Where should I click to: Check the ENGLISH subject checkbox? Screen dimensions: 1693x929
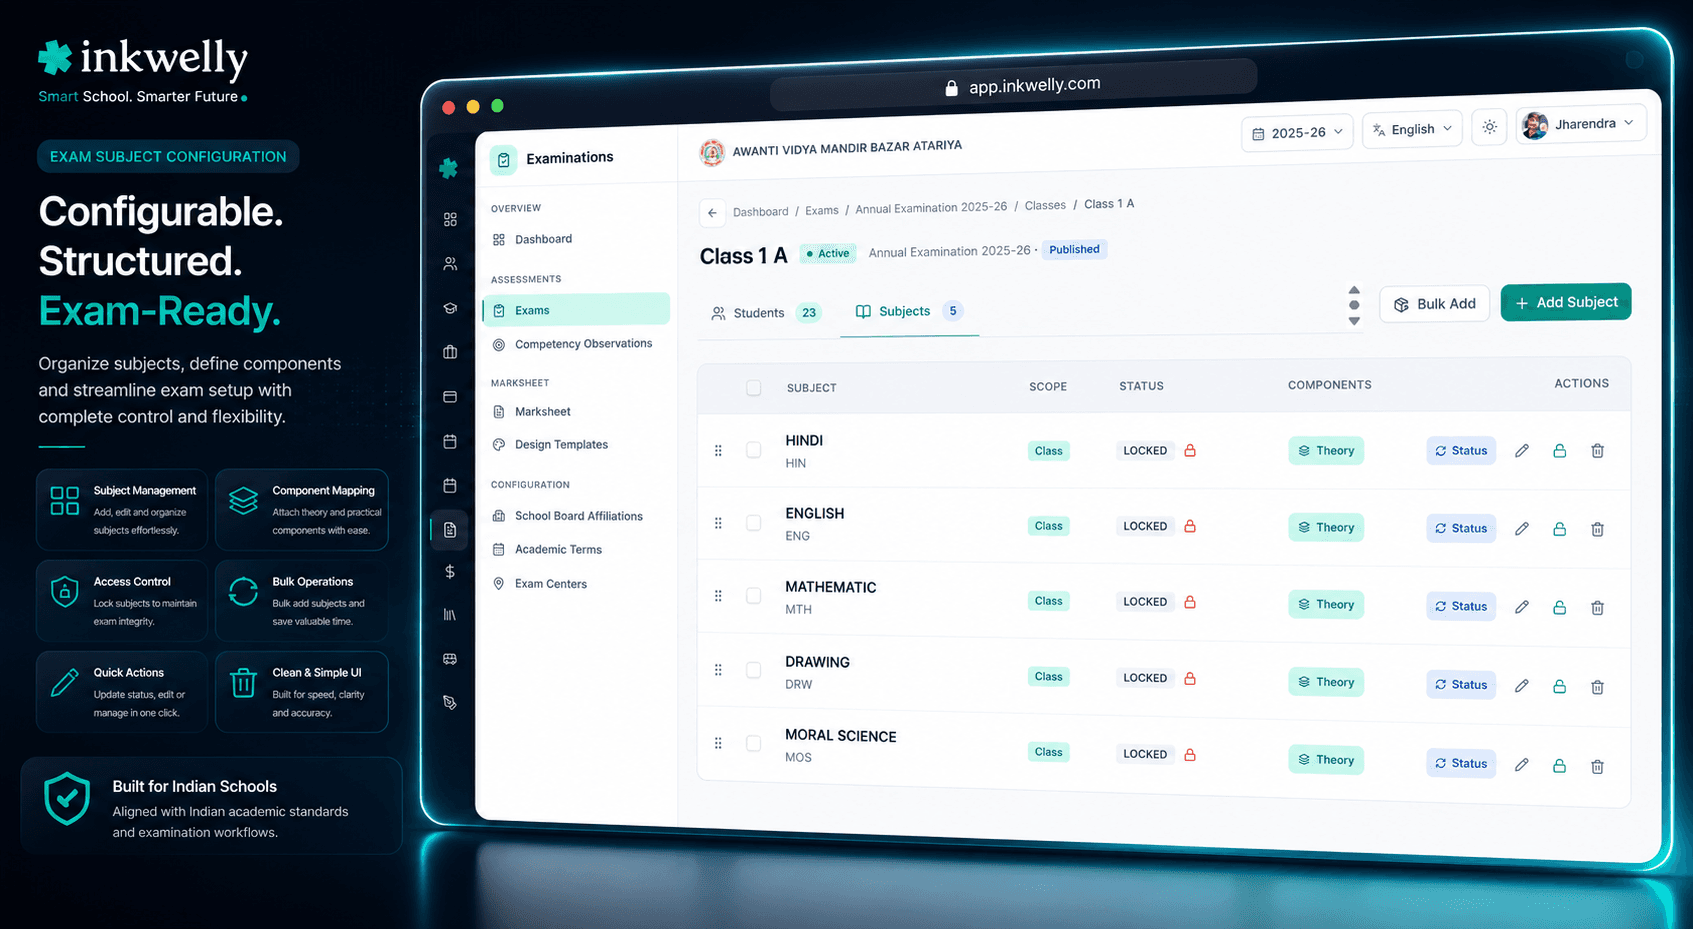pos(754,523)
